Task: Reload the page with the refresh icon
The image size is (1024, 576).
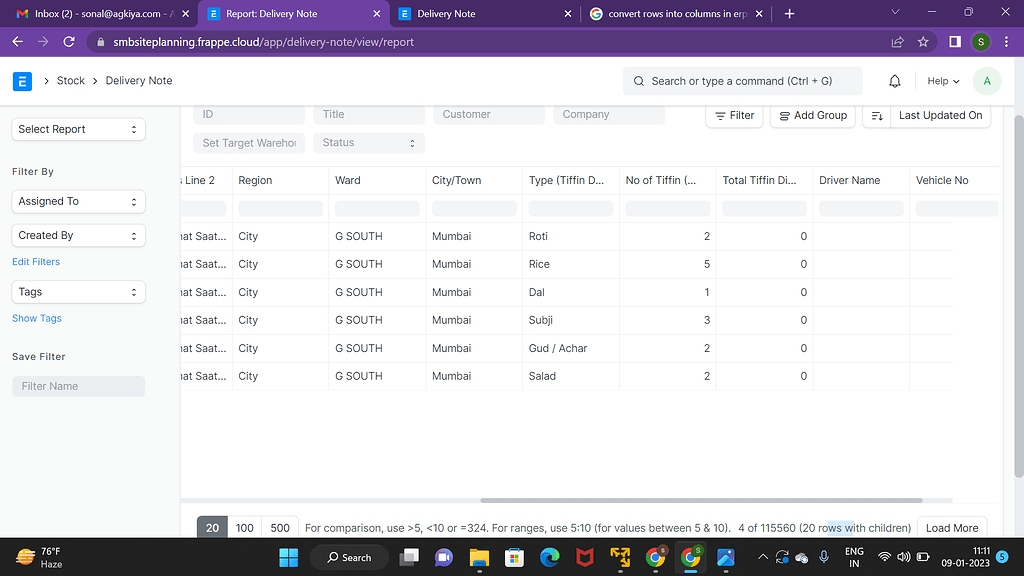Action: pyautogui.click(x=68, y=42)
